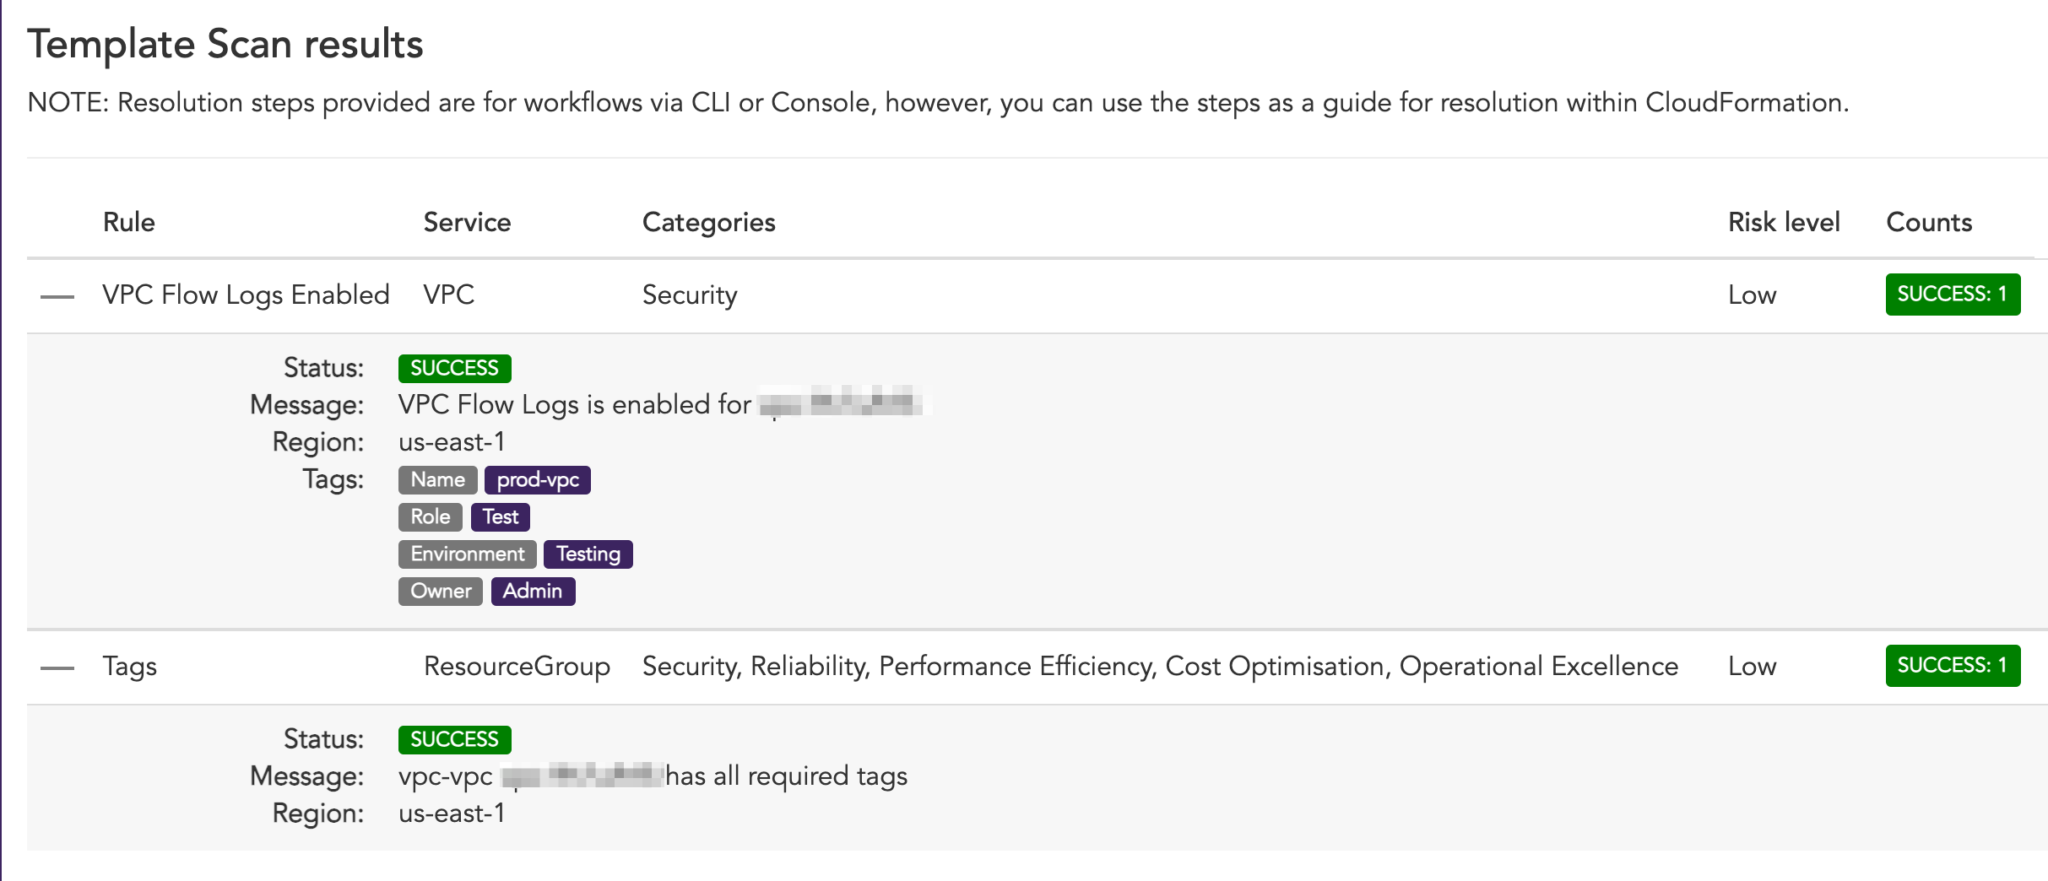Sort by the Counts column header
This screenshot has width=2048, height=881.
(1928, 221)
